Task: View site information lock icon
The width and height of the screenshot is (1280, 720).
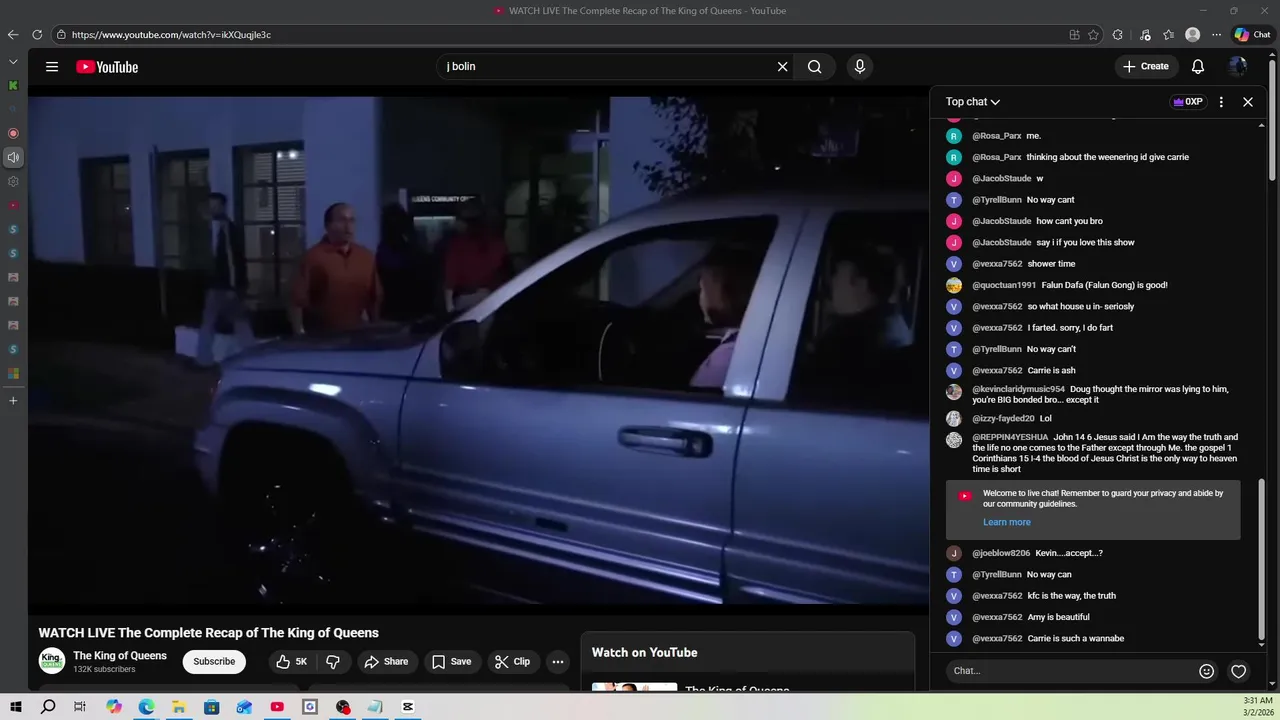Action: point(61,35)
